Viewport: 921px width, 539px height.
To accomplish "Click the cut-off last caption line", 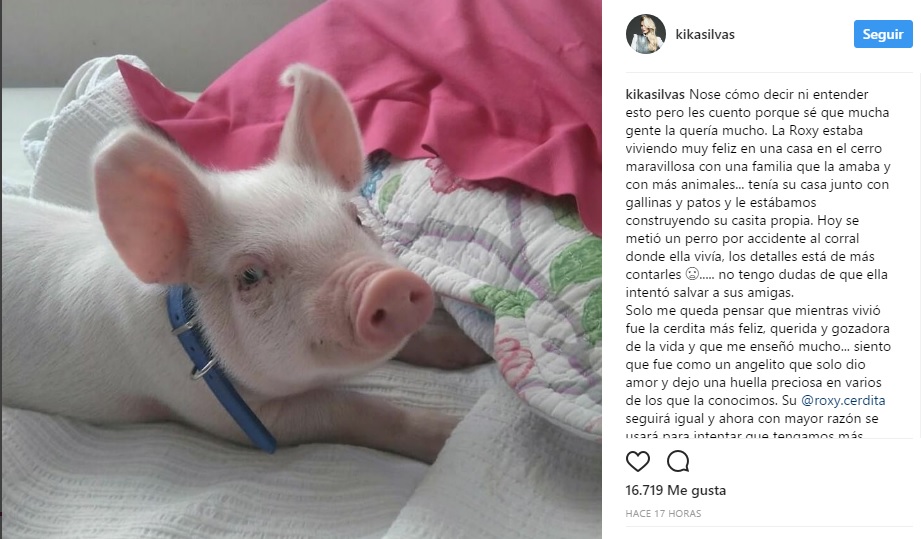I will pos(744,435).
